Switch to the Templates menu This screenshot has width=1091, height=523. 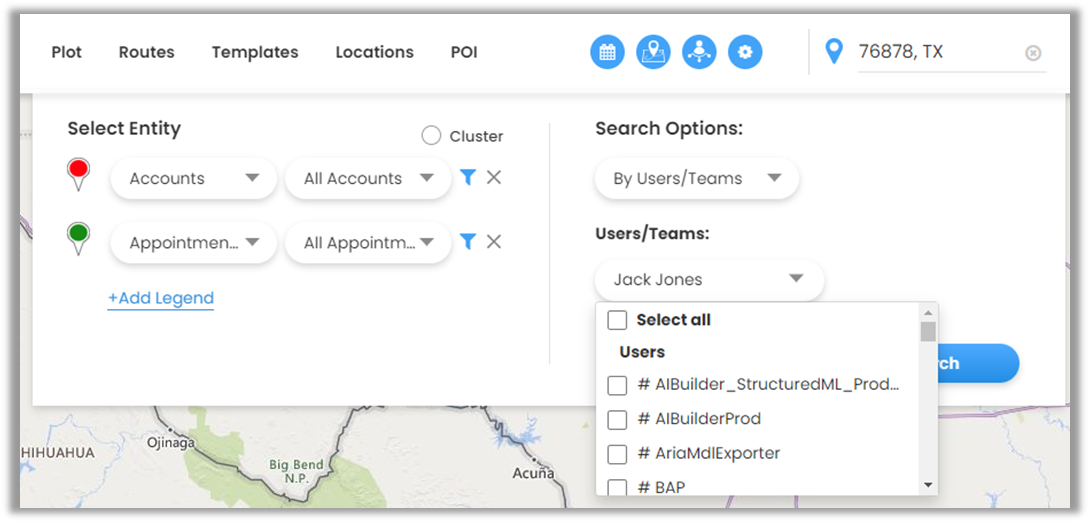pyautogui.click(x=255, y=52)
